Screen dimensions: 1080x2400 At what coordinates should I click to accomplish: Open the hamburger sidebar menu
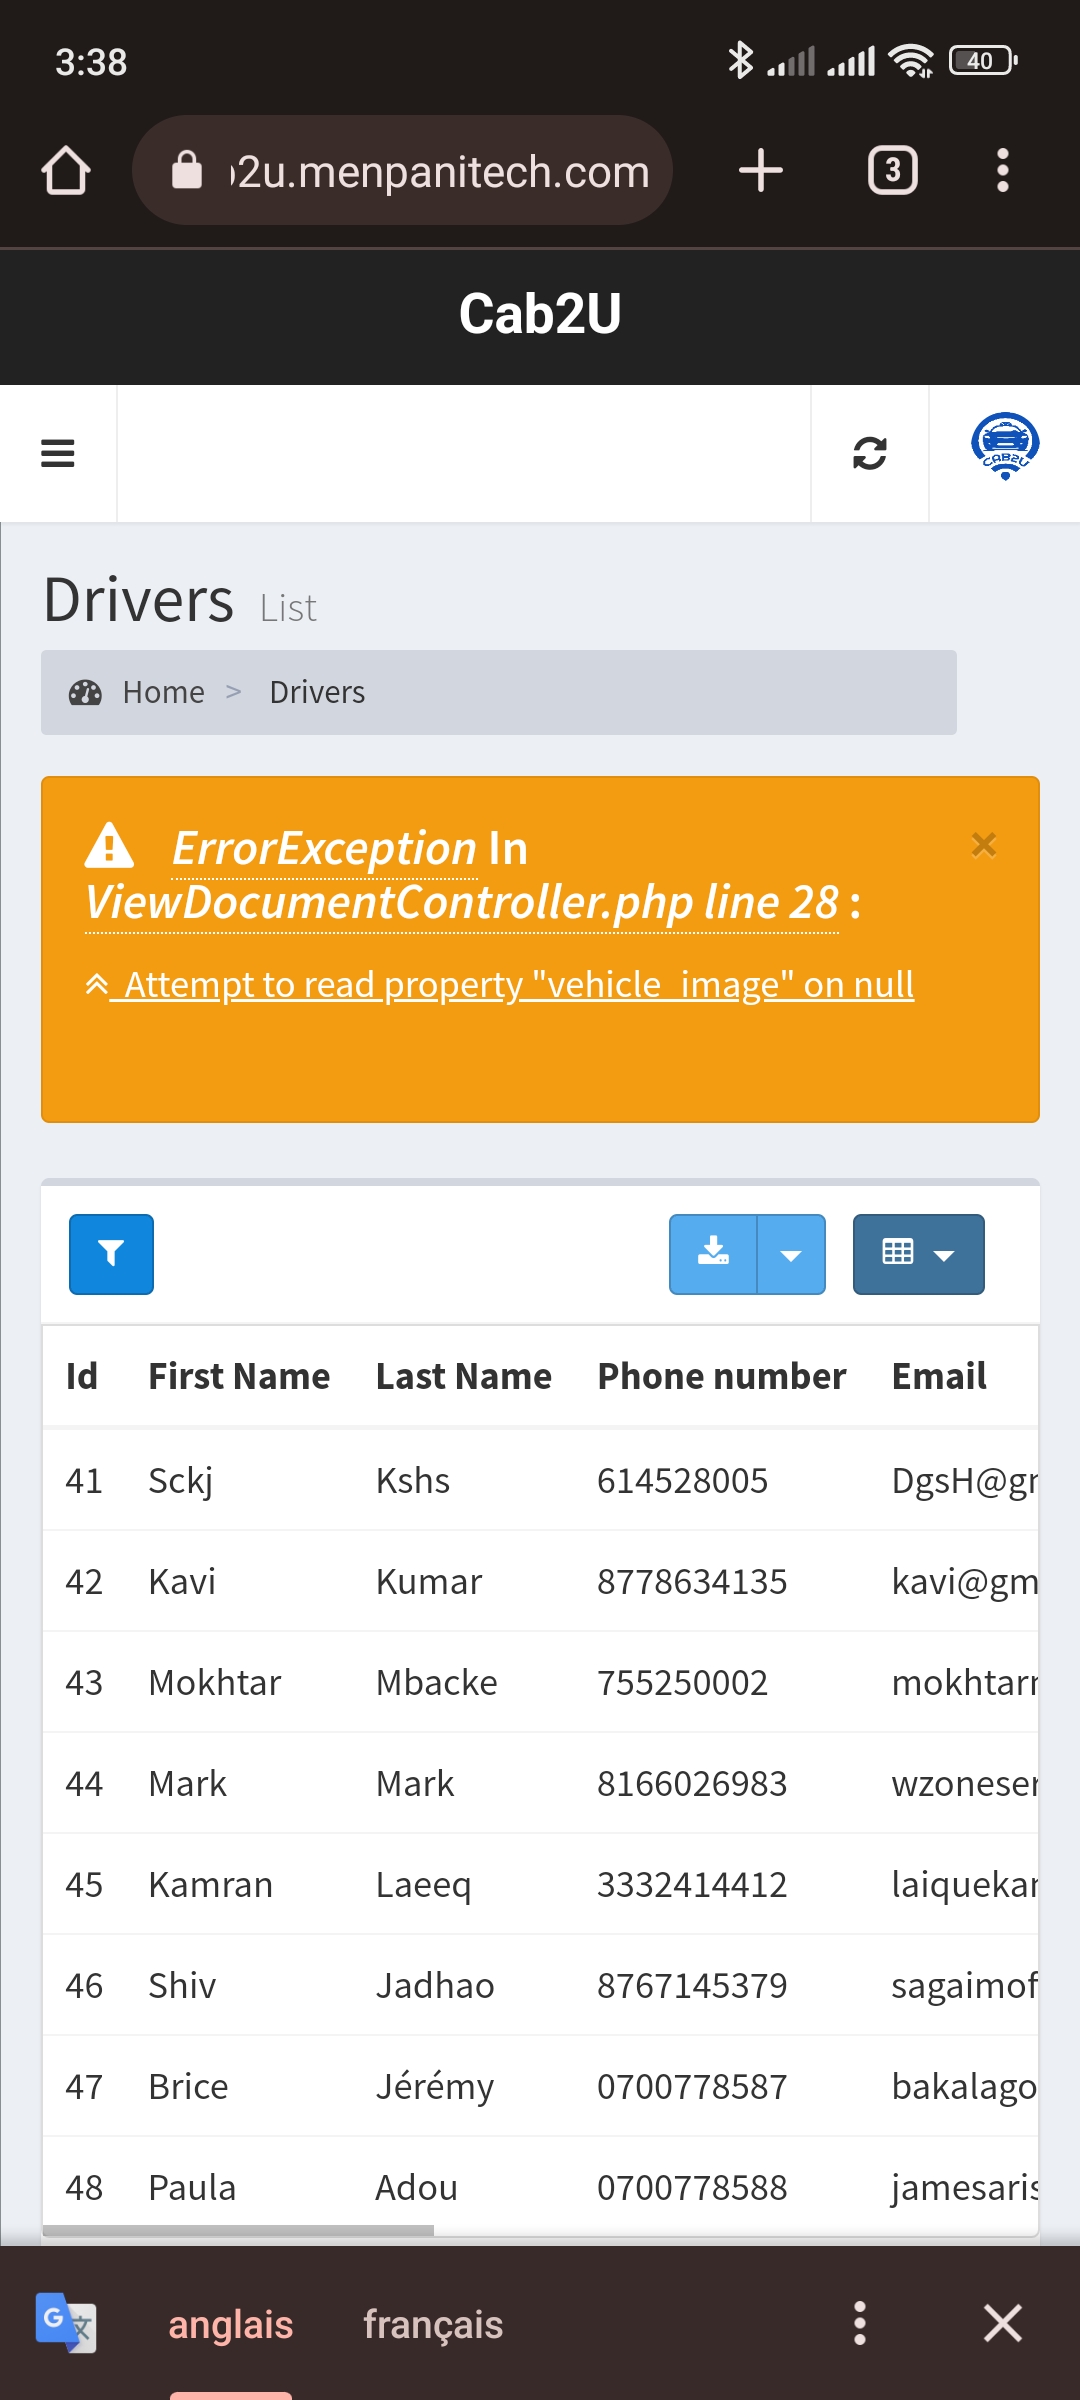click(58, 454)
